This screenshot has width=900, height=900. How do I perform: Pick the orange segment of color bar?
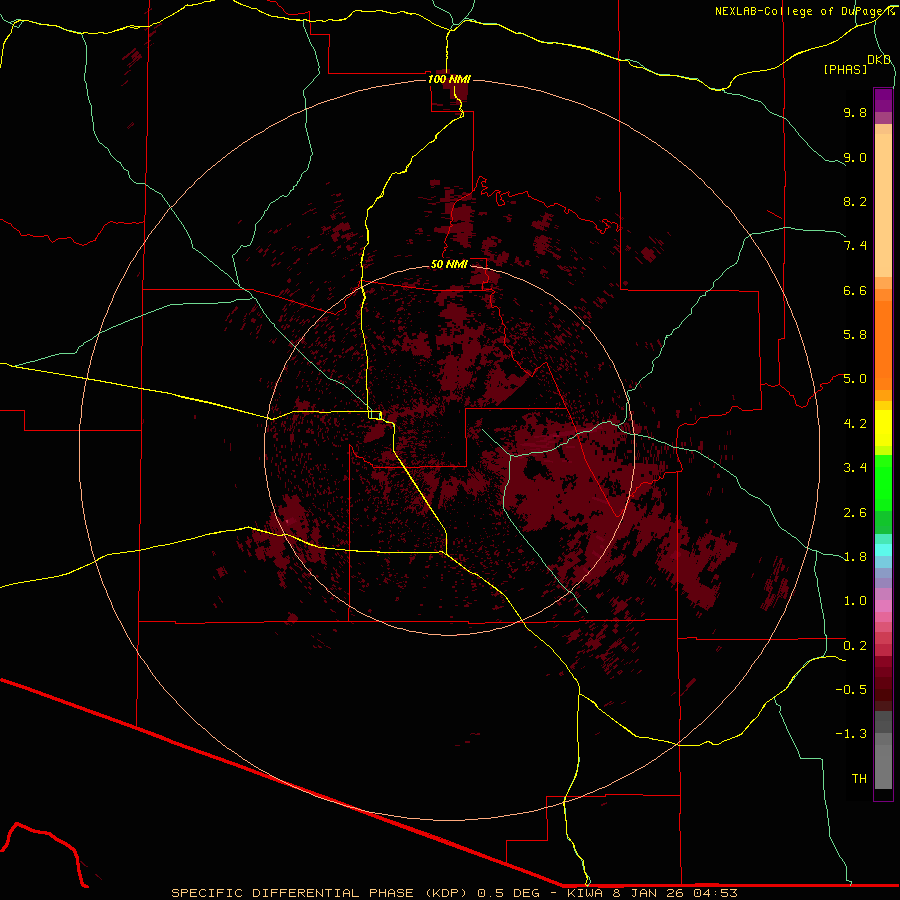[x=883, y=345]
